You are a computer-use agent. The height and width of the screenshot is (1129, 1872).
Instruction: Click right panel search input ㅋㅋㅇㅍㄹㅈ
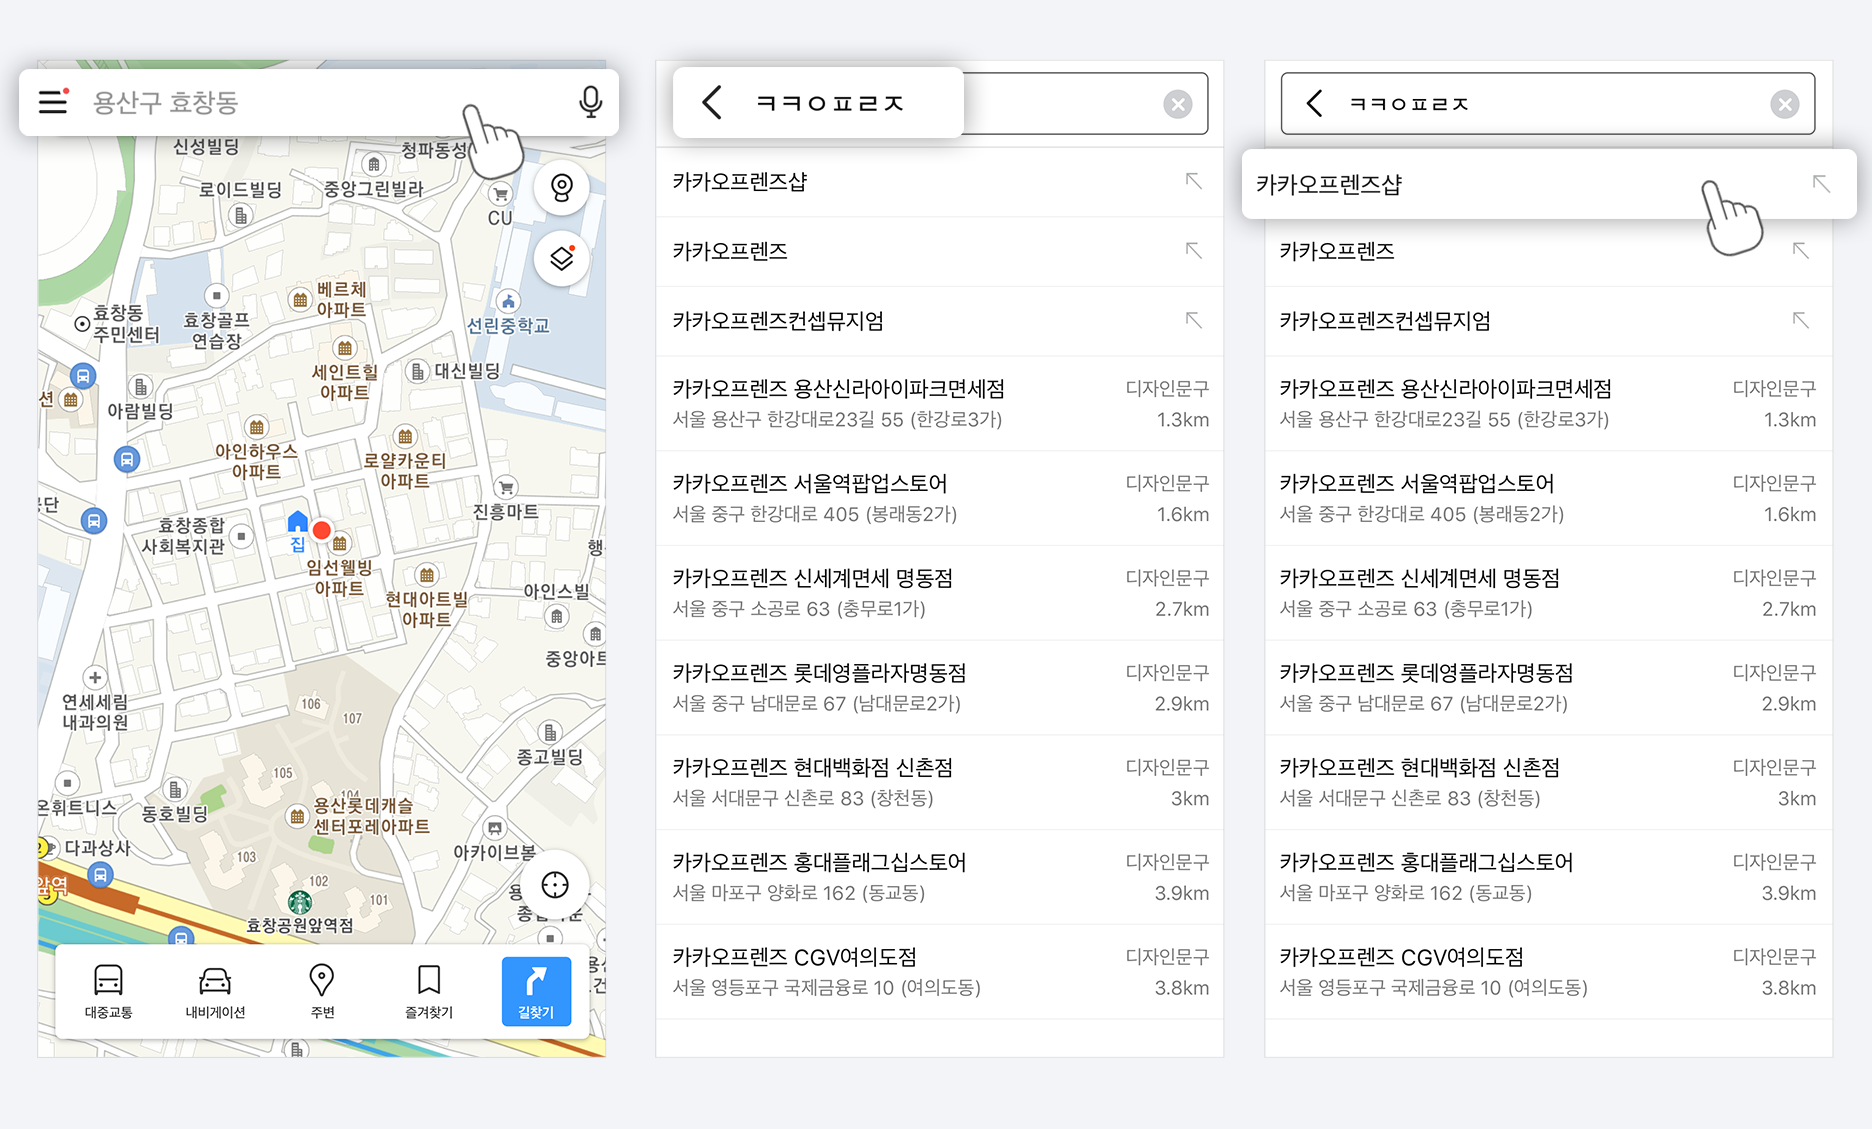[1550, 103]
